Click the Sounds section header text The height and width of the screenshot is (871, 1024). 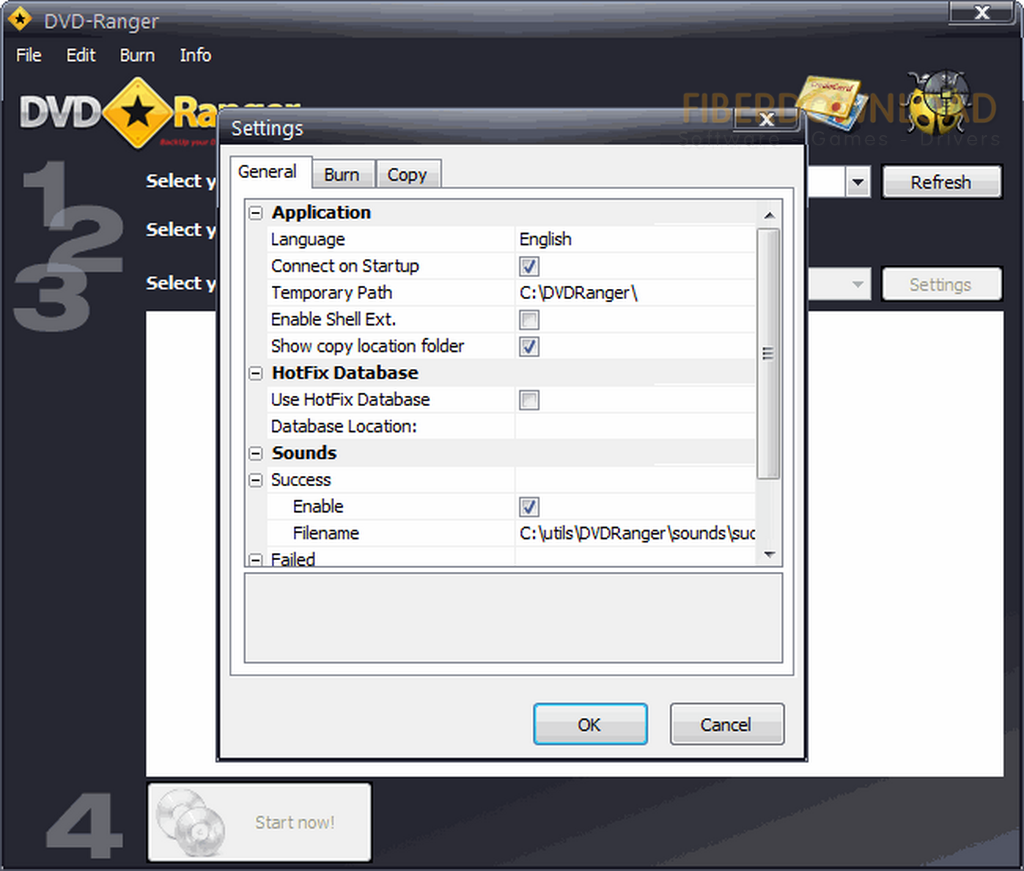(x=304, y=453)
